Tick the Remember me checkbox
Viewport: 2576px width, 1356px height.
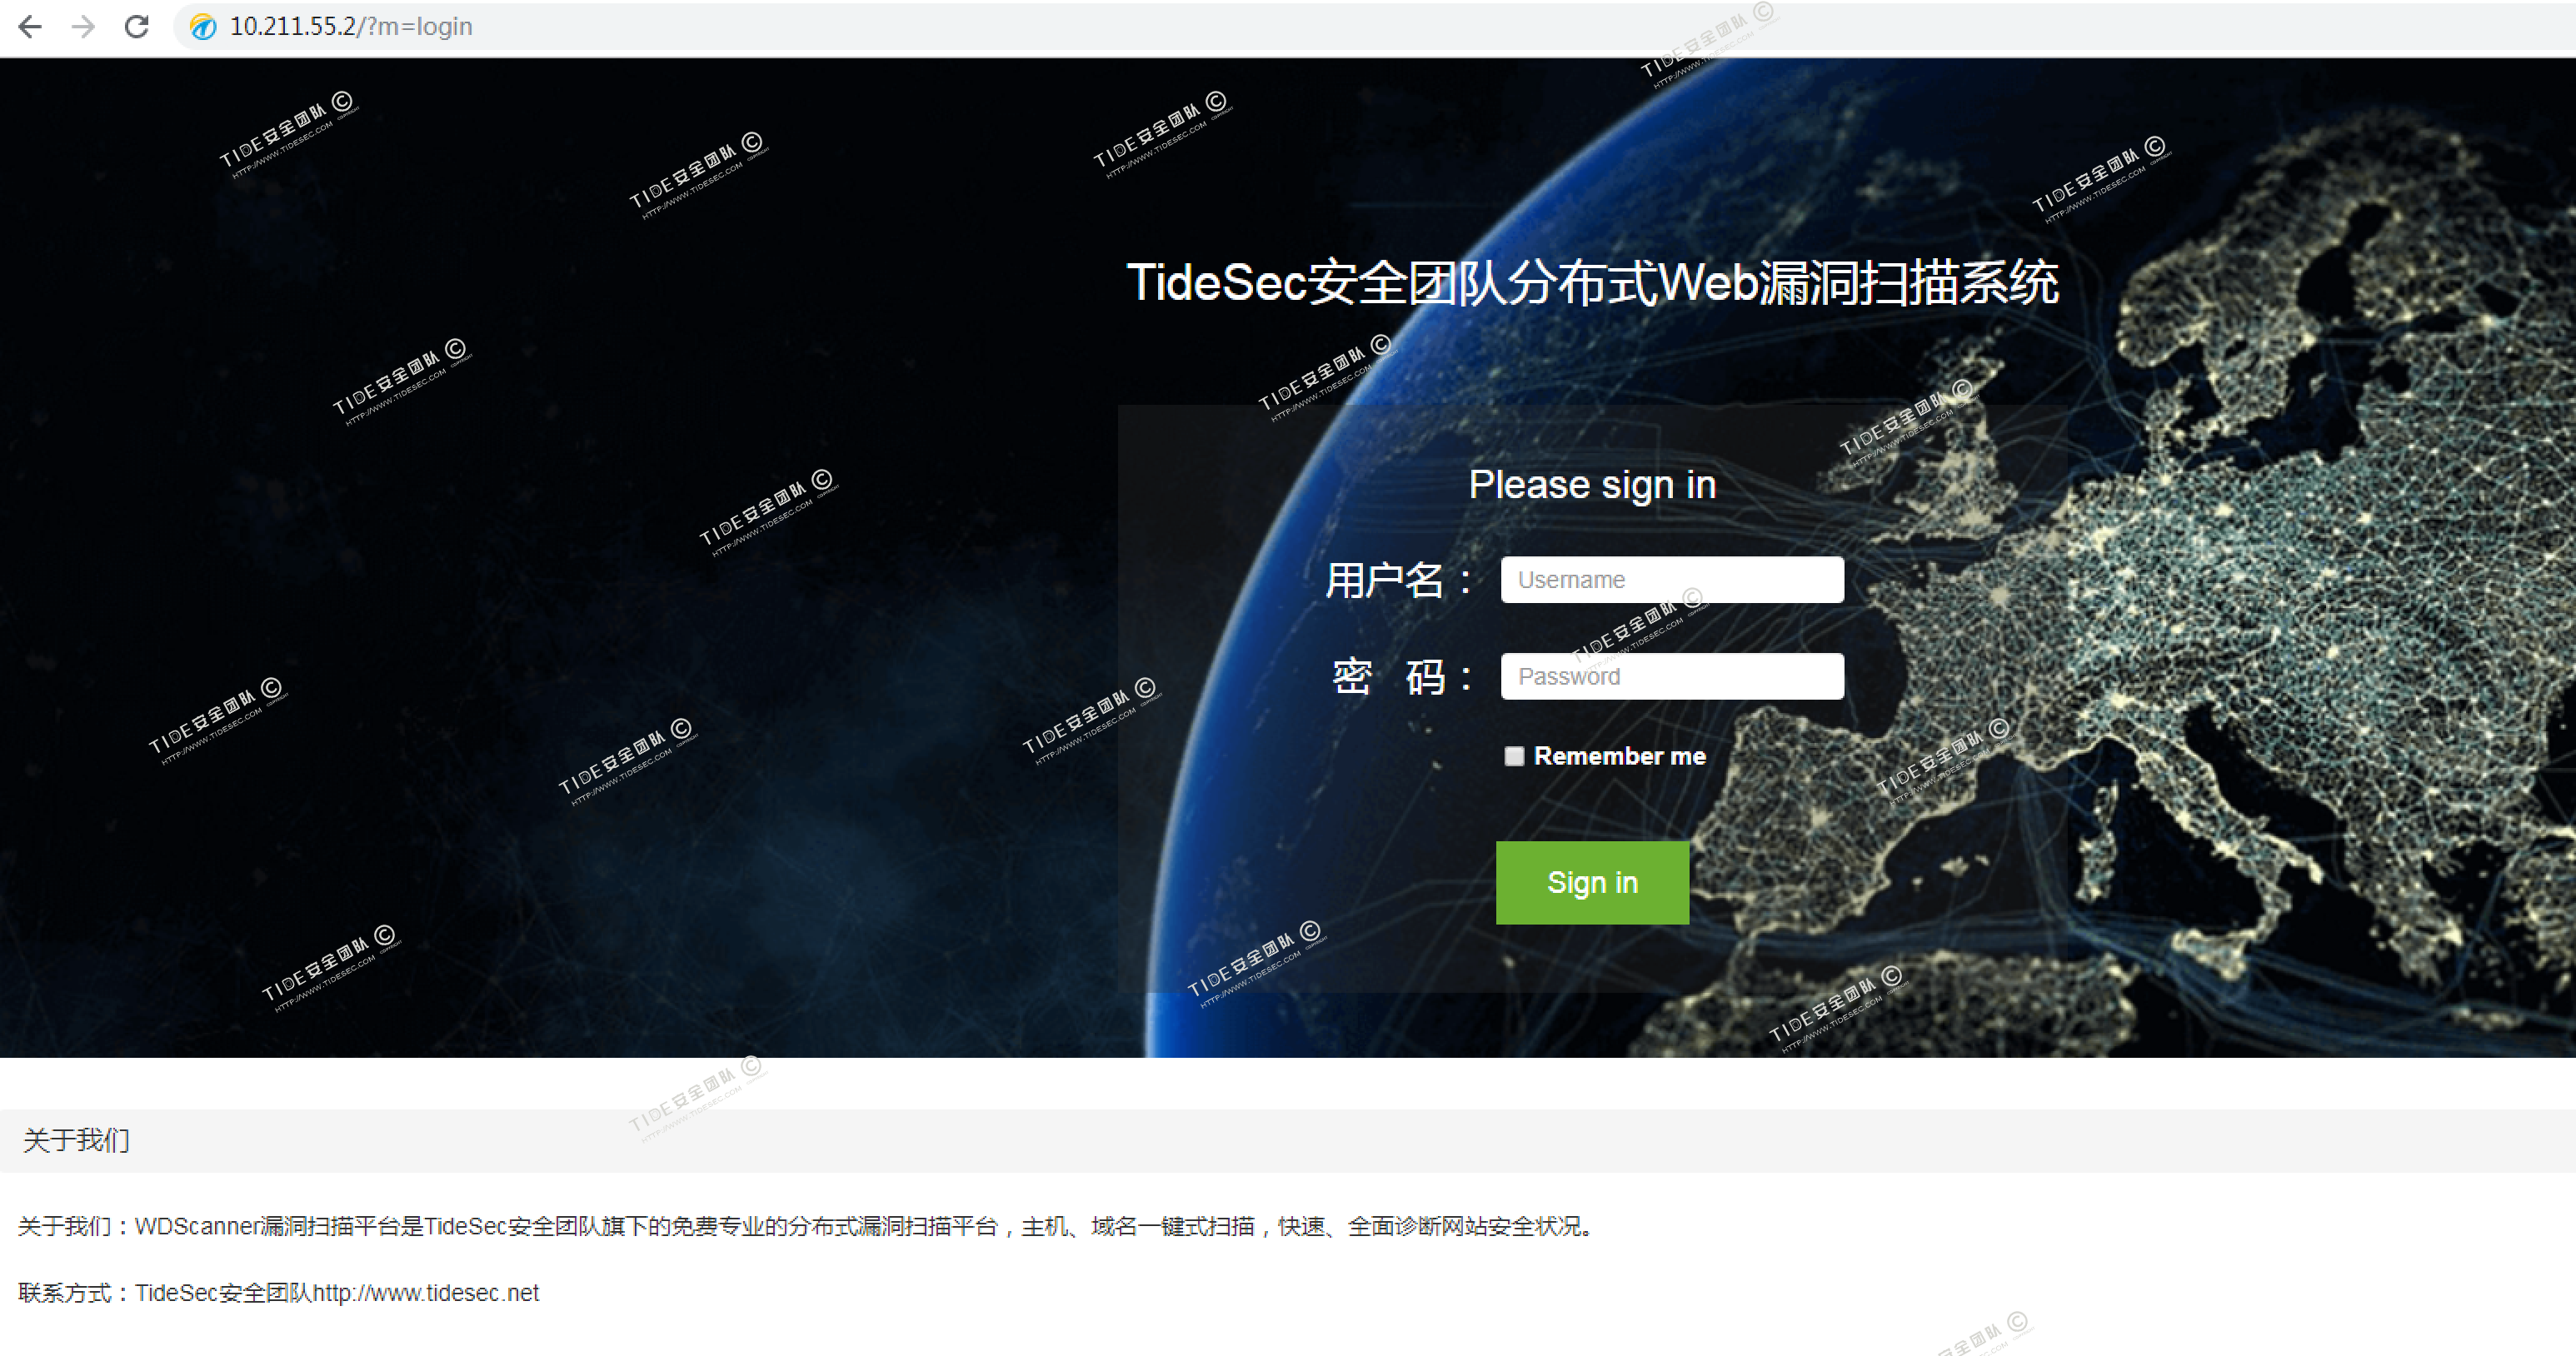click(x=1514, y=756)
